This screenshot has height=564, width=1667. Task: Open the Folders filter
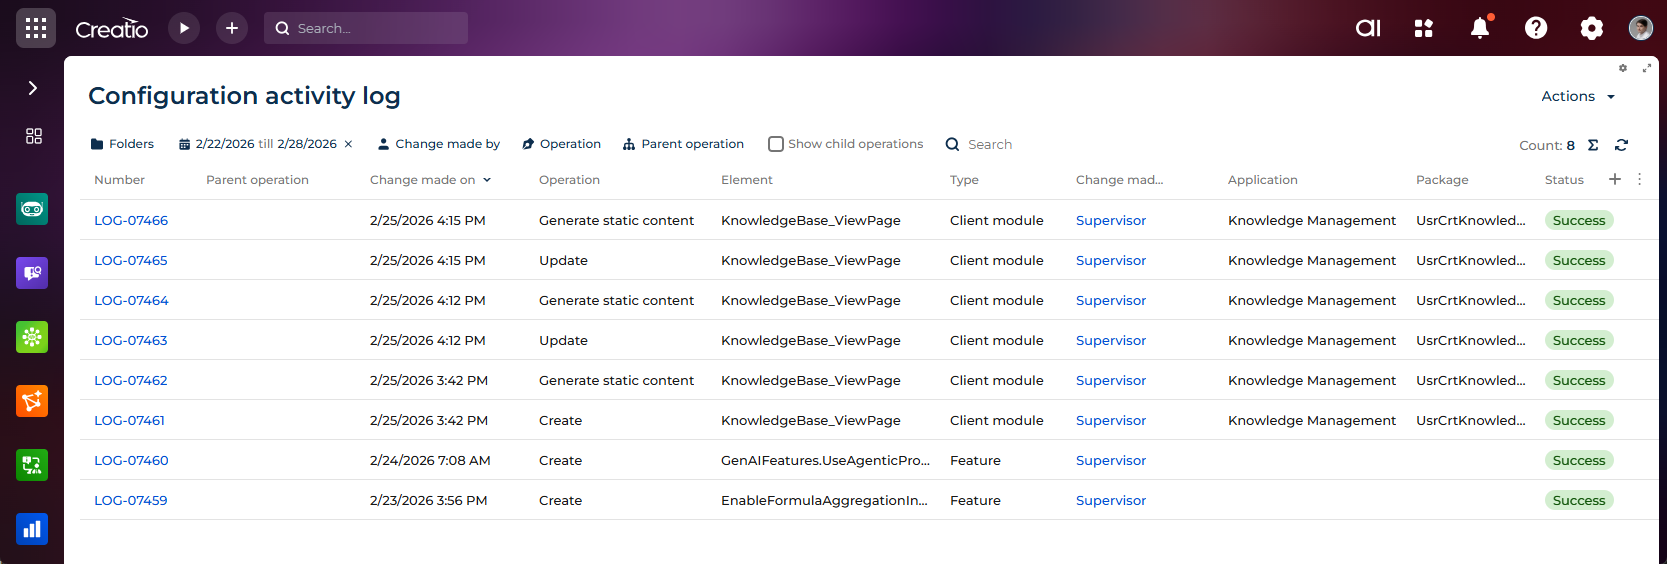click(x=122, y=144)
